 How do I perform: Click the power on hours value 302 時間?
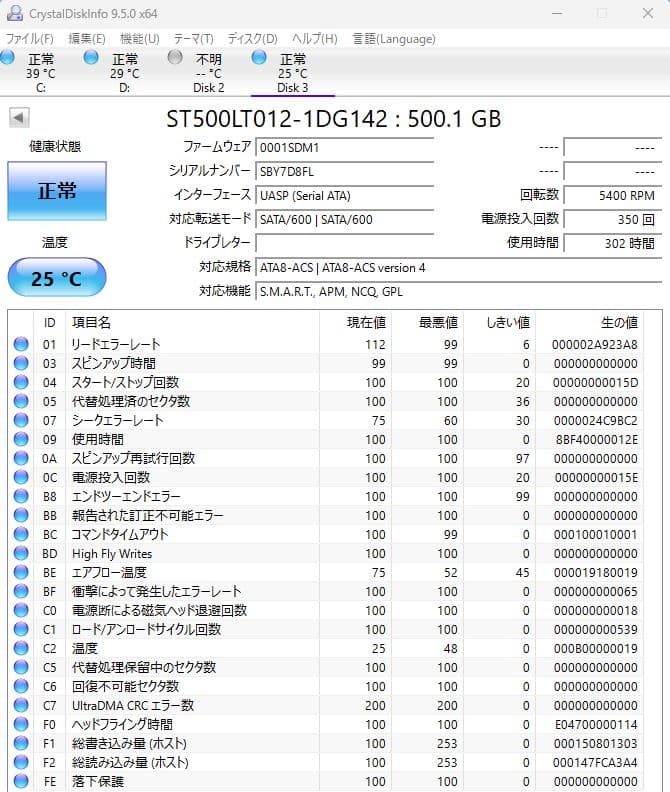click(x=612, y=243)
